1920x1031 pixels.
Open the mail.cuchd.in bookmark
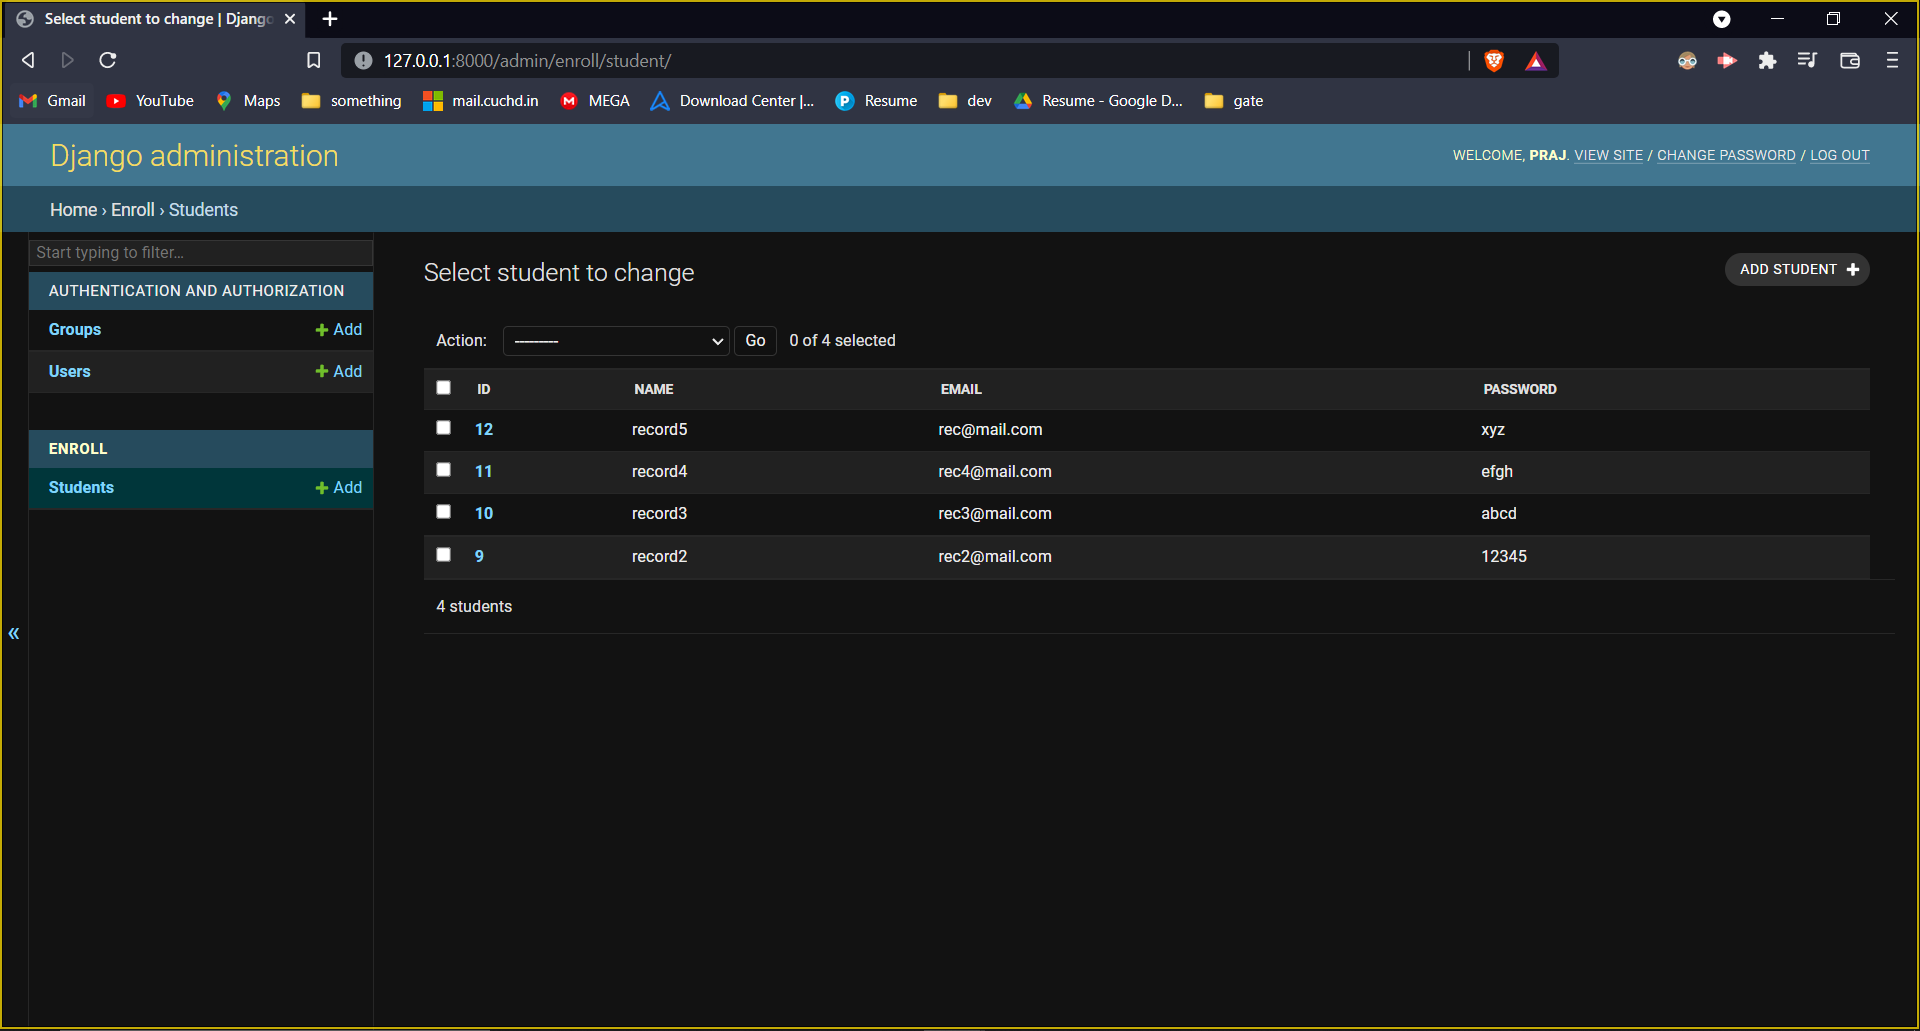481,101
